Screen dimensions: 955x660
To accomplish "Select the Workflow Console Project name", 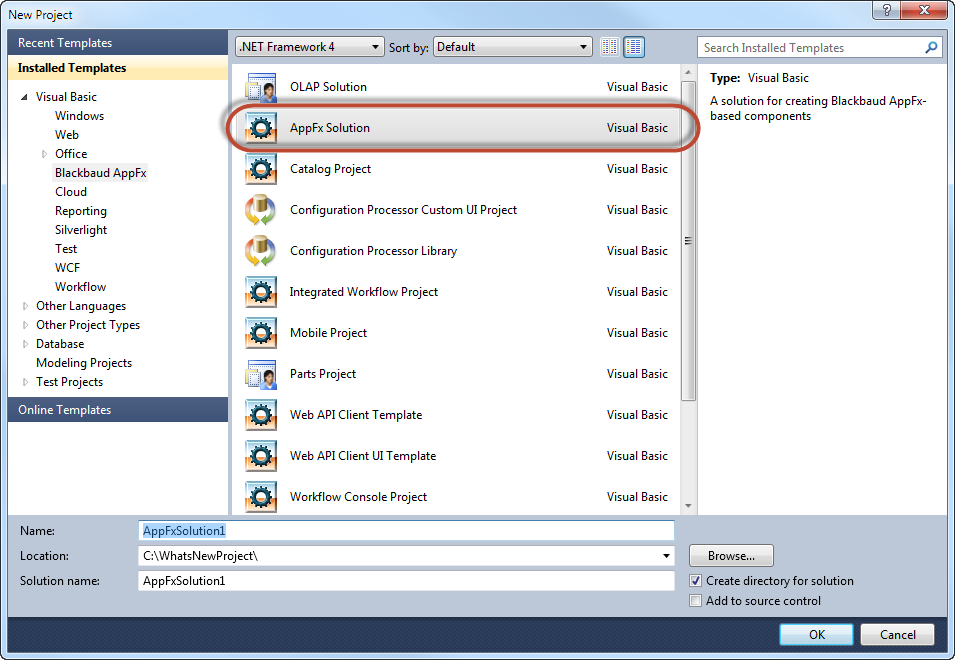I will click(358, 497).
